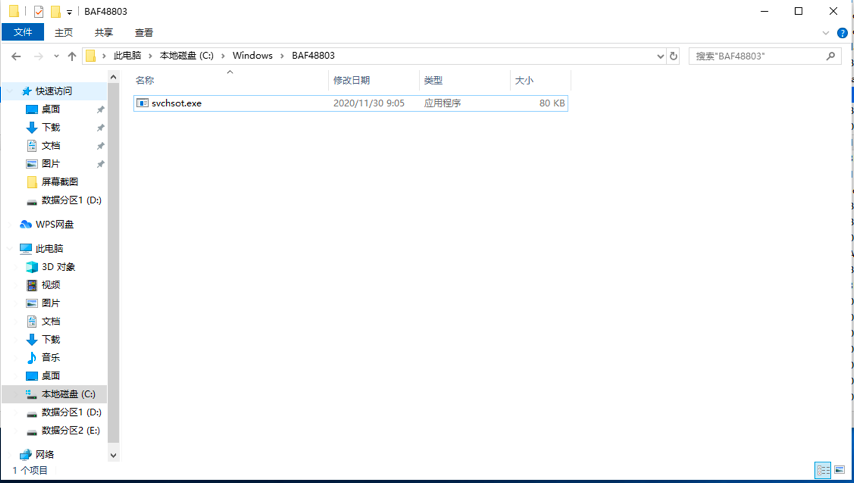Select 此电脑 in navigation pane

pyautogui.click(x=49, y=249)
